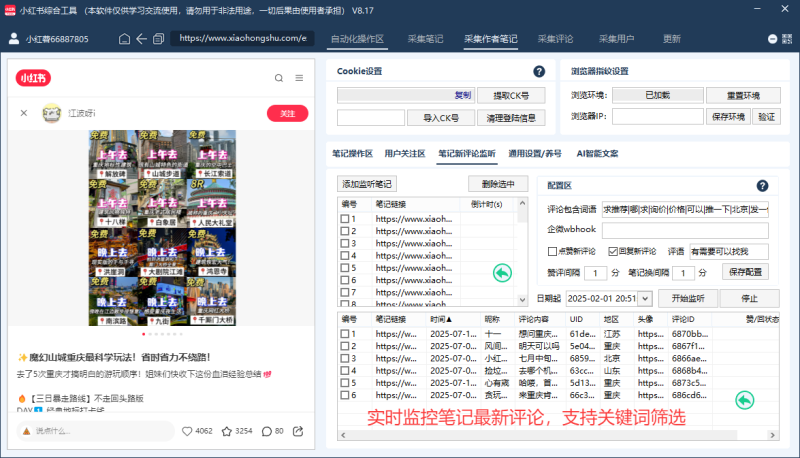
Task: Sort comments by the 时间 column header
Action: tap(441, 319)
